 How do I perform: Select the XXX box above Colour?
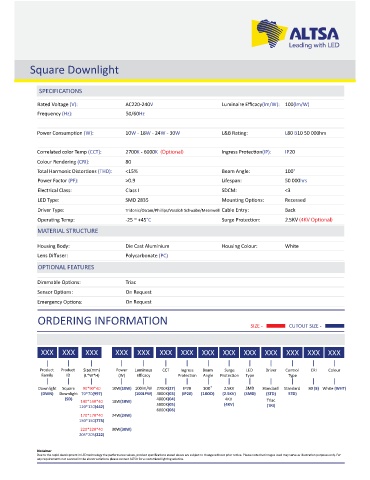pos(334,352)
